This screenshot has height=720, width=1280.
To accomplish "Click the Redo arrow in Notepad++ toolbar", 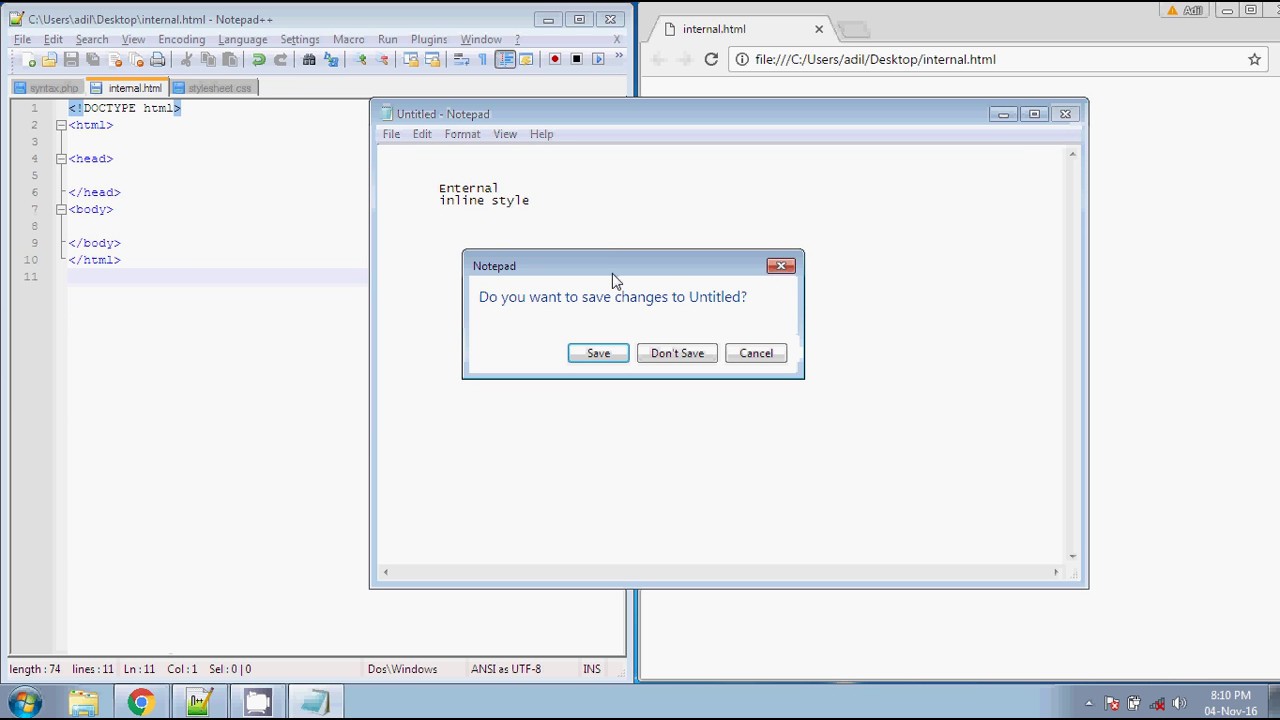I will [281, 60].
